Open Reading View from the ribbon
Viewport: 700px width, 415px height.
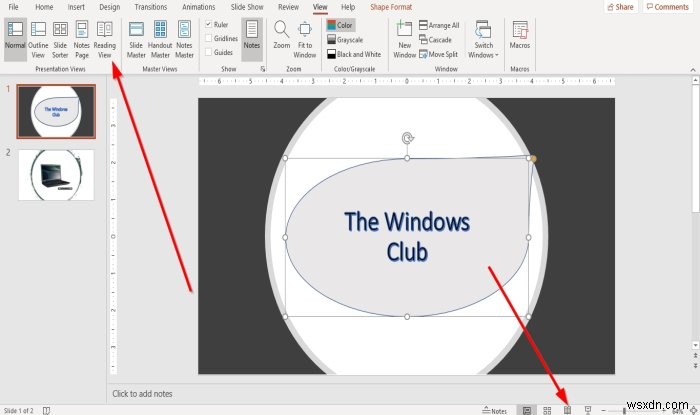click(104, 40)
